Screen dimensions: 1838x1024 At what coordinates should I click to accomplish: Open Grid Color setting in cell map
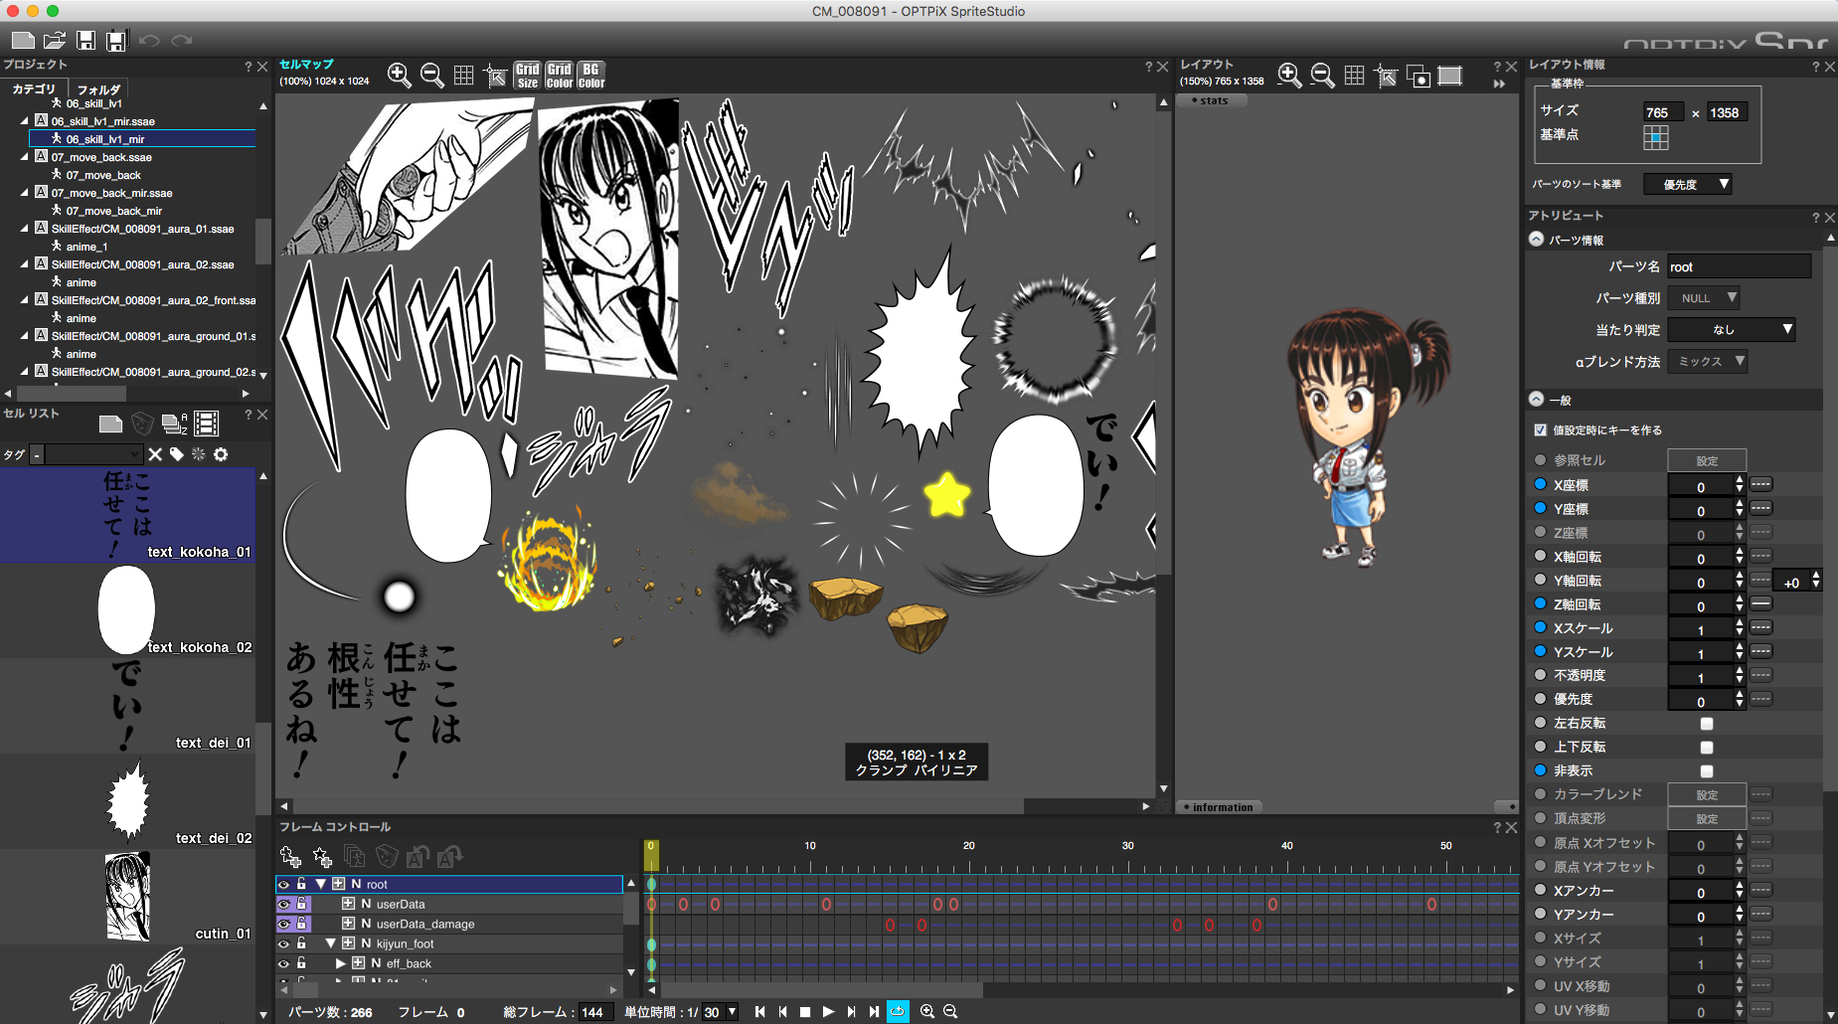pyautogui.click(x=559, y=75)
